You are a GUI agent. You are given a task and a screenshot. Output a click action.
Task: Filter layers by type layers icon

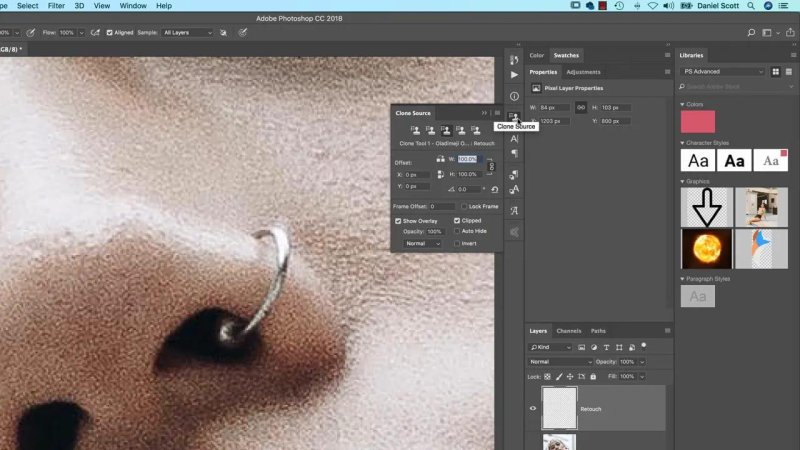(x=607, y=347)
